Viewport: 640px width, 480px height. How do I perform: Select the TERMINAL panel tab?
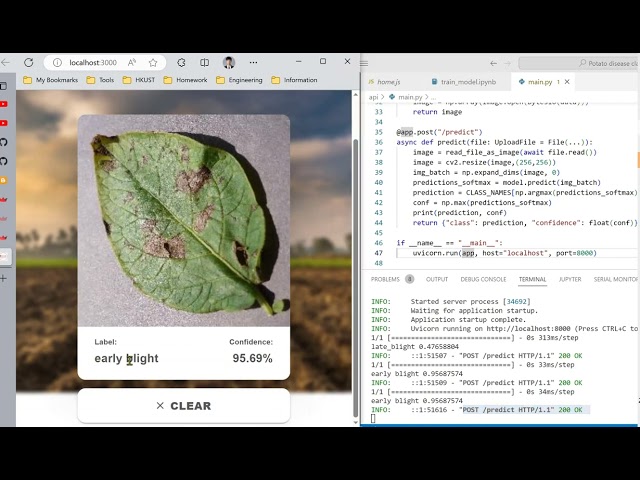point(532,279)
